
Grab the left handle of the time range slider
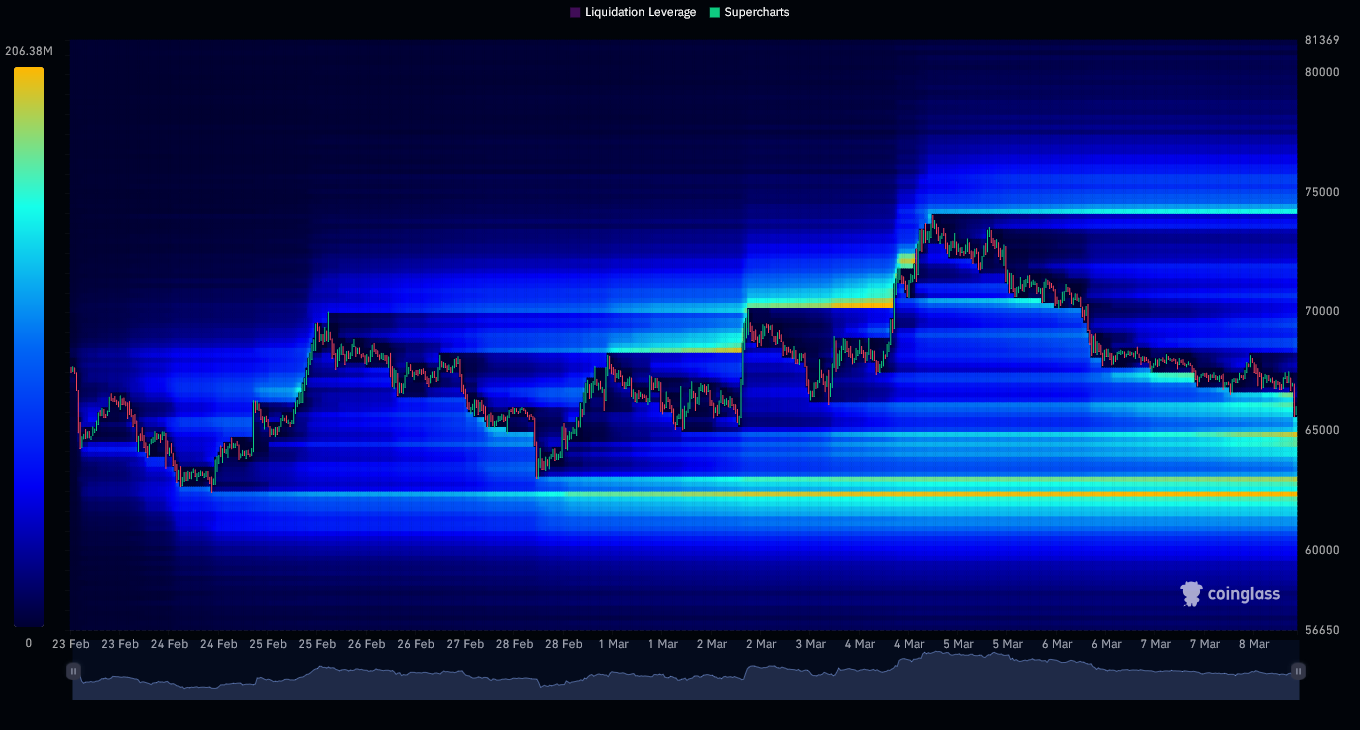[73, 671]
